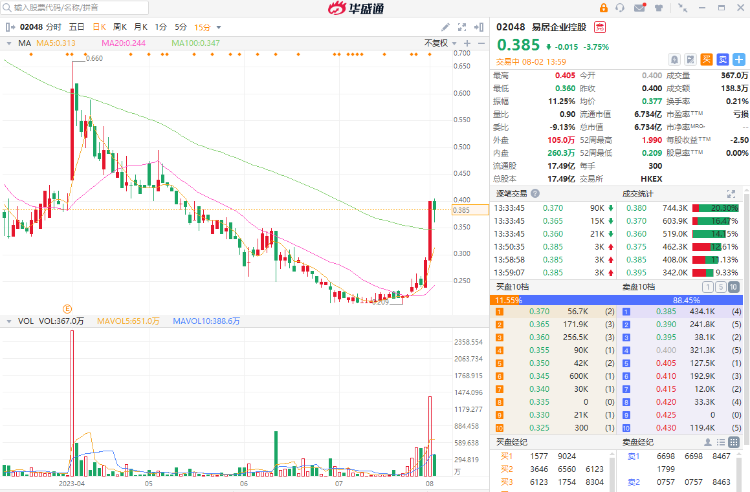Click the broker queue person icon
The image size is (750, 492).
coord(707,442)
